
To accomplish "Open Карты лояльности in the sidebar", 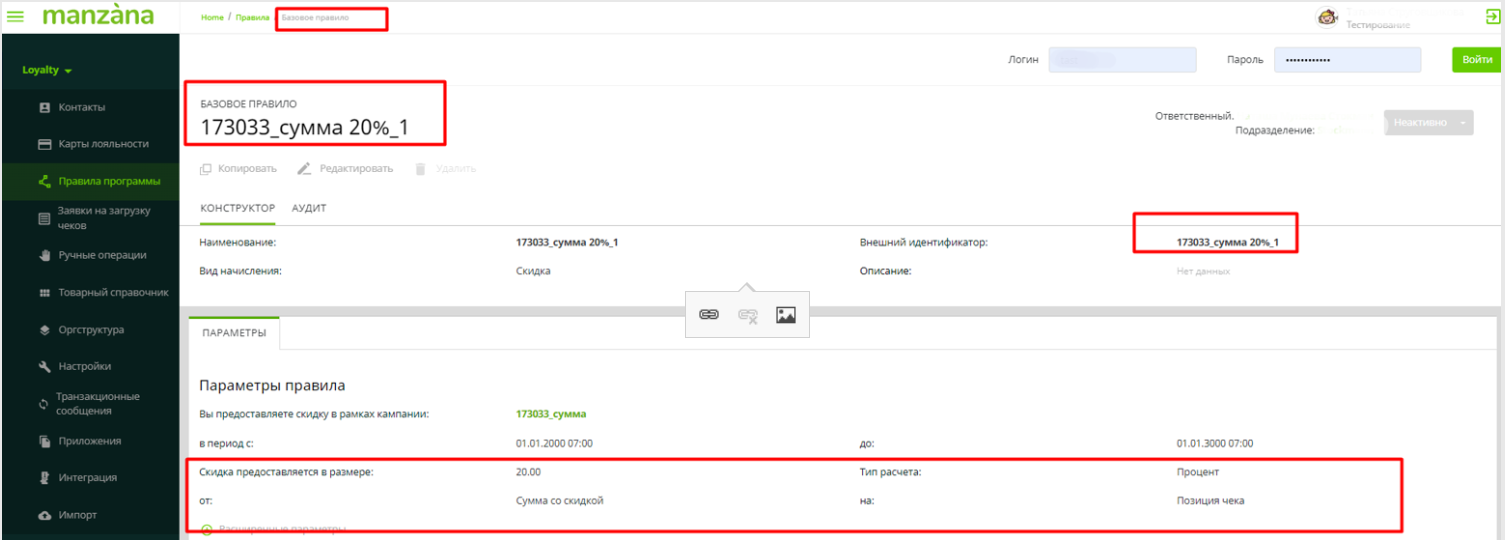I will [x=103, y=144].
